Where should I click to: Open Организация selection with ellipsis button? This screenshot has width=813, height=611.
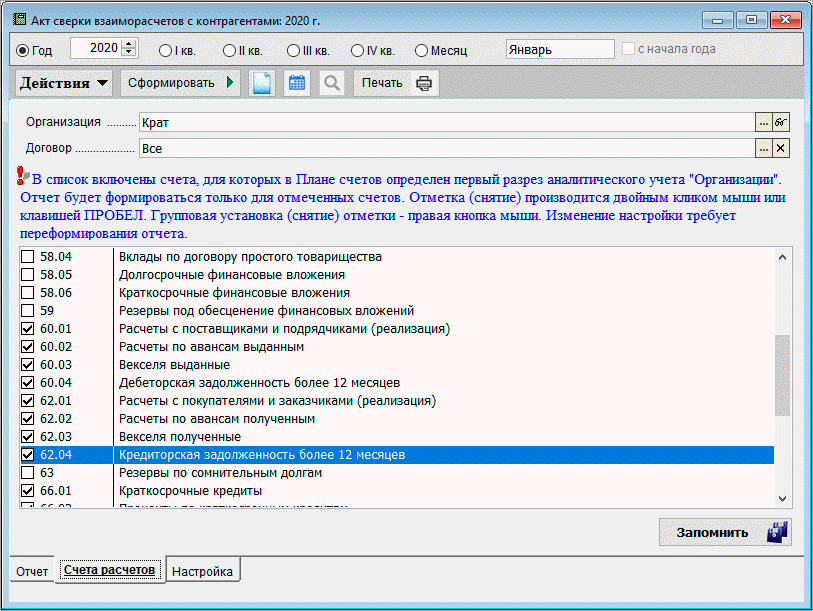[764, 122]
